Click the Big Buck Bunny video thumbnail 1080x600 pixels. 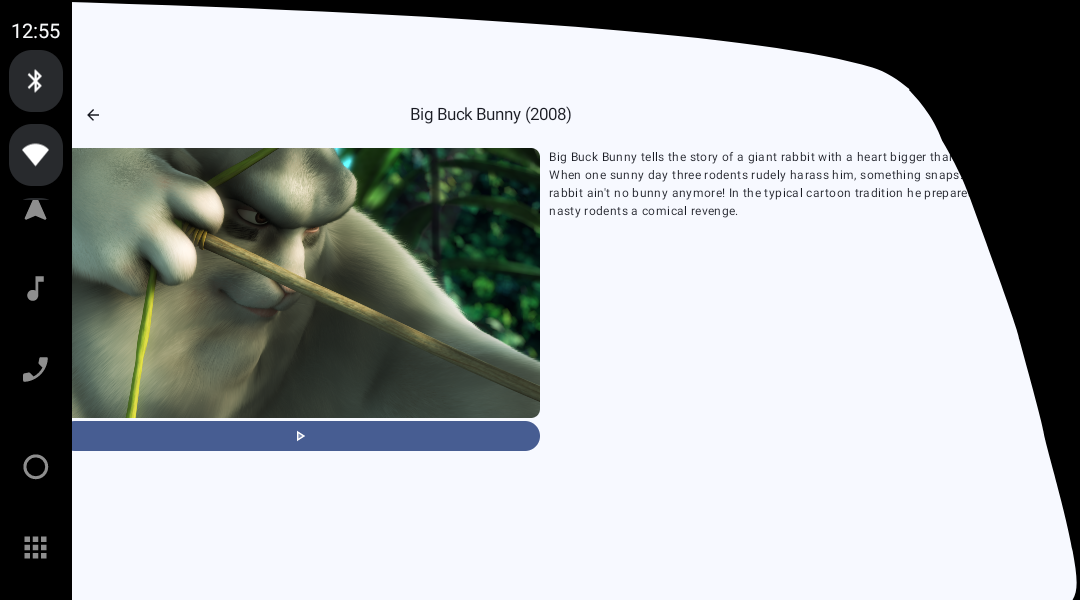pyautogui.click(x=305, y=283)
